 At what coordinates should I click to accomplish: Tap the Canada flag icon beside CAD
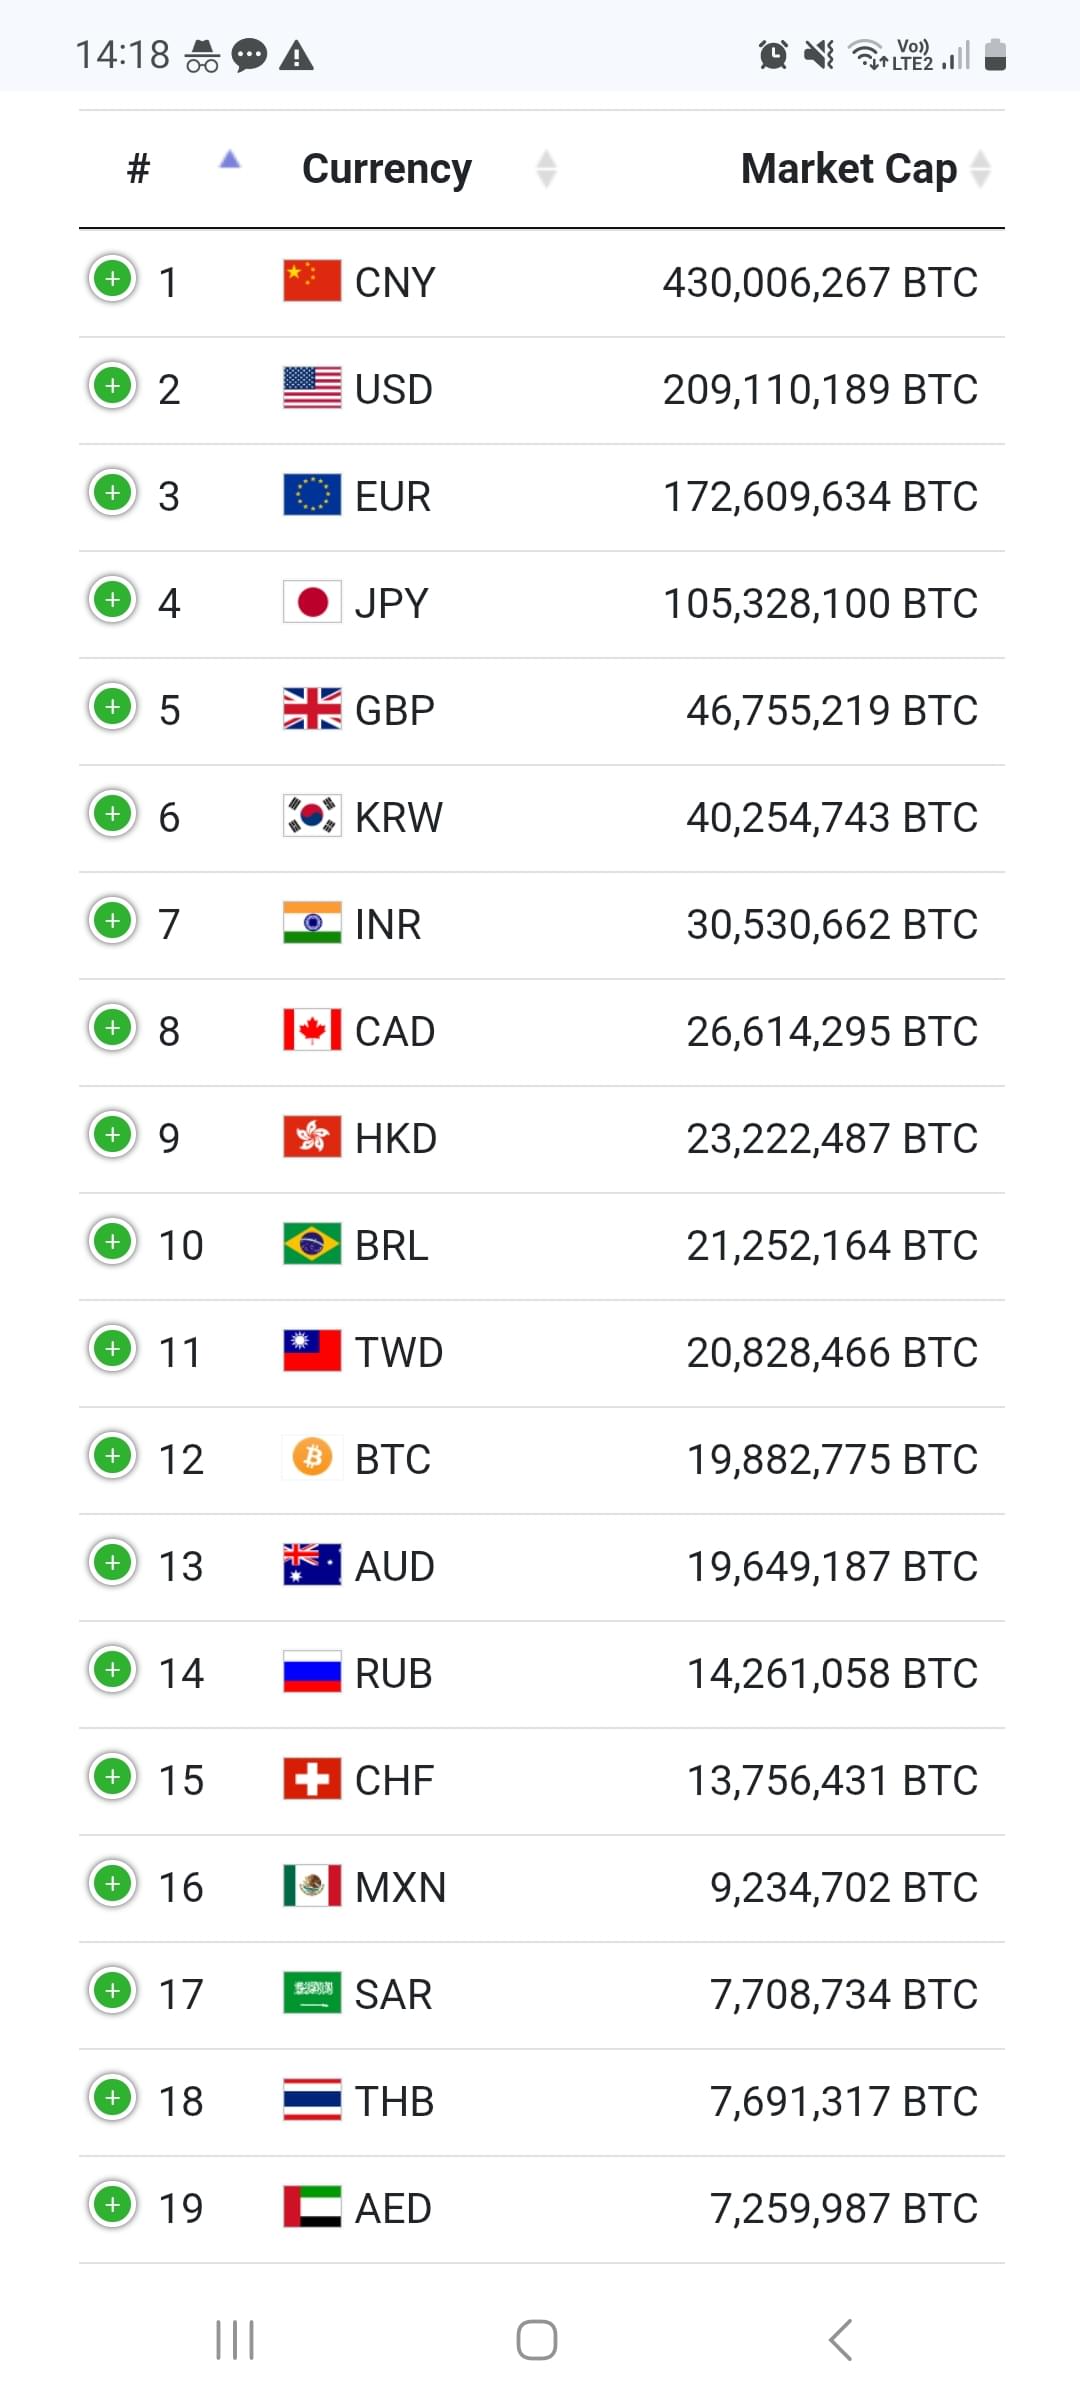coord(312,1030)
